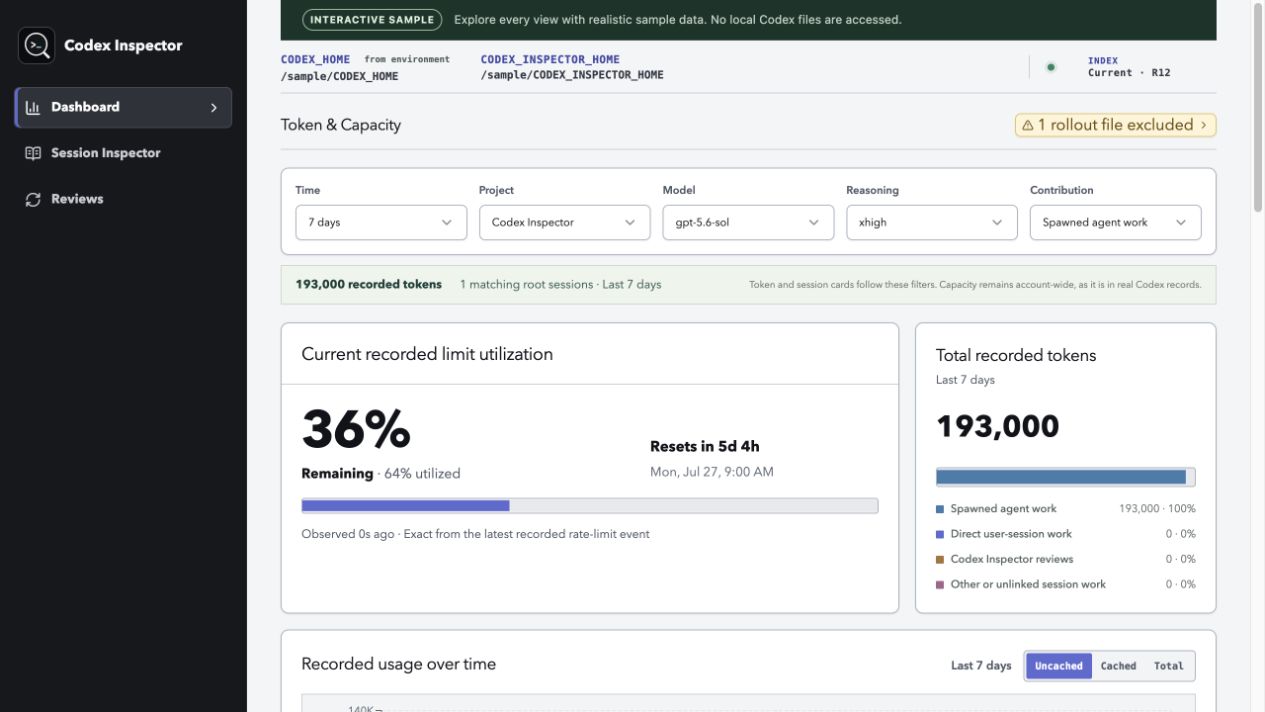Click the Codex Inspector logo icon
1265x712 pixels.
point(37,45)
